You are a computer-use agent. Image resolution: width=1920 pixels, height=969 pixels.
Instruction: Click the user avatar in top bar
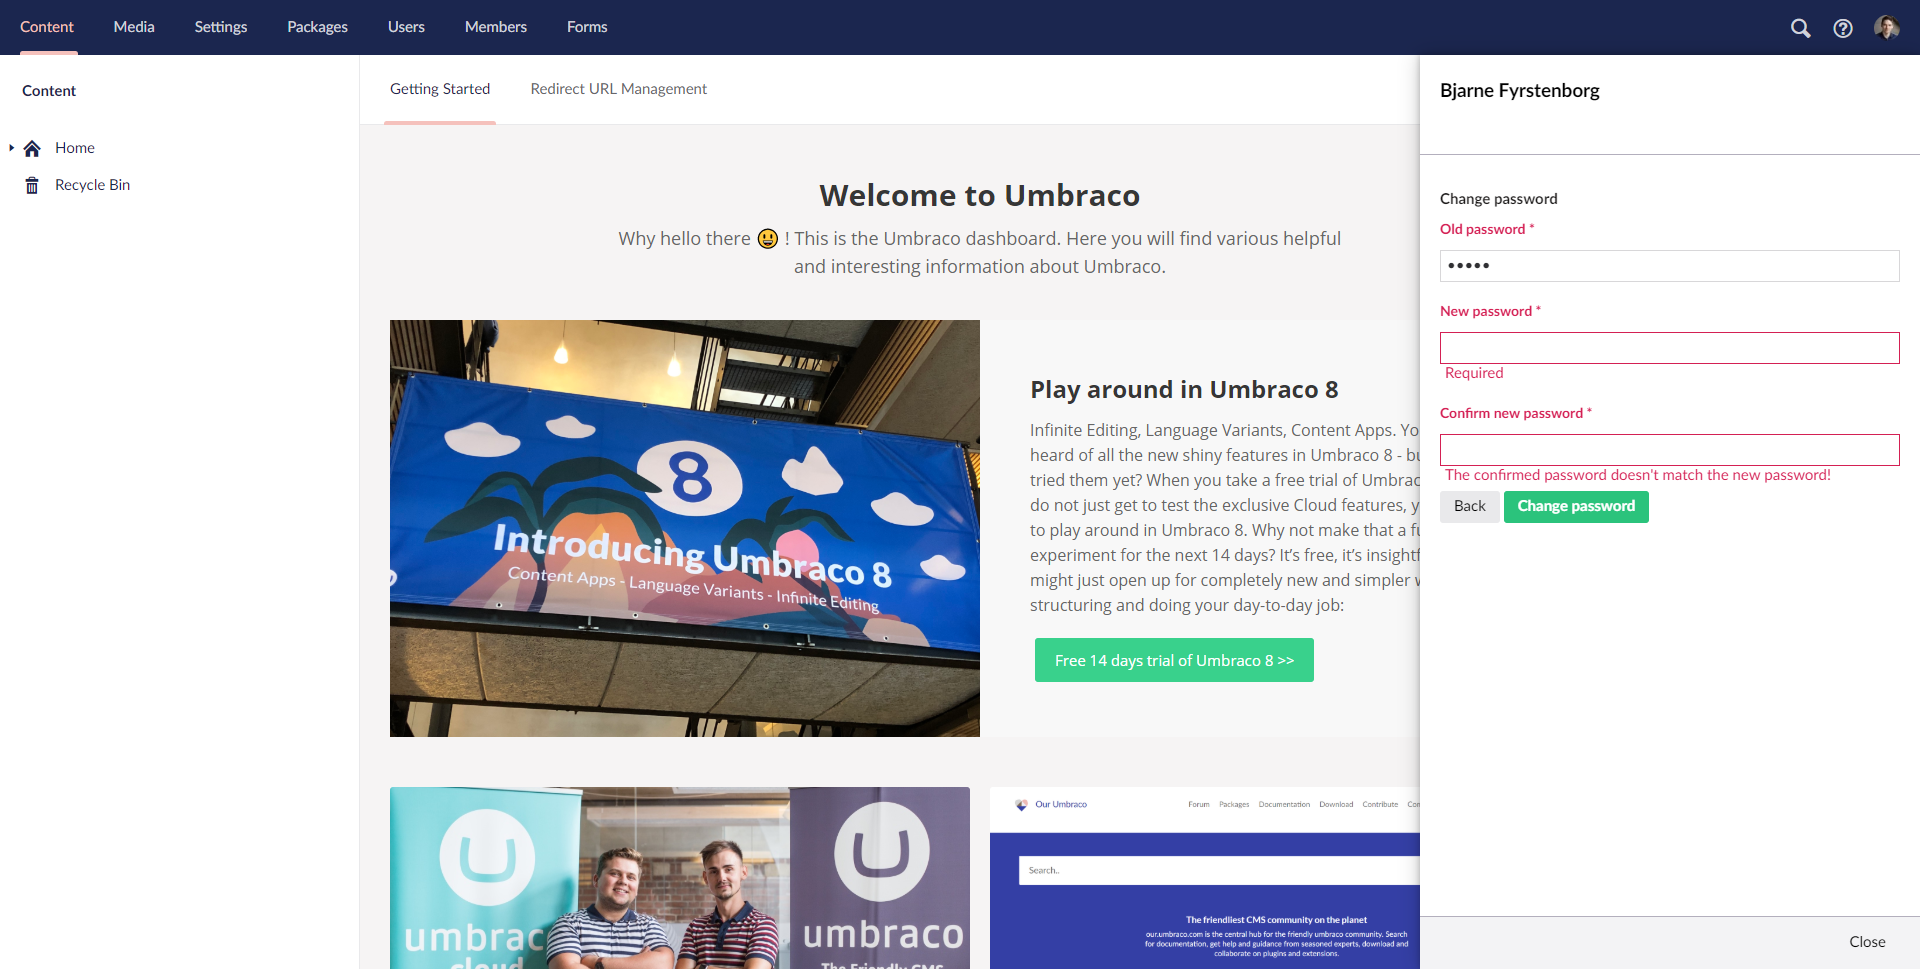[x=1888, y=28]
